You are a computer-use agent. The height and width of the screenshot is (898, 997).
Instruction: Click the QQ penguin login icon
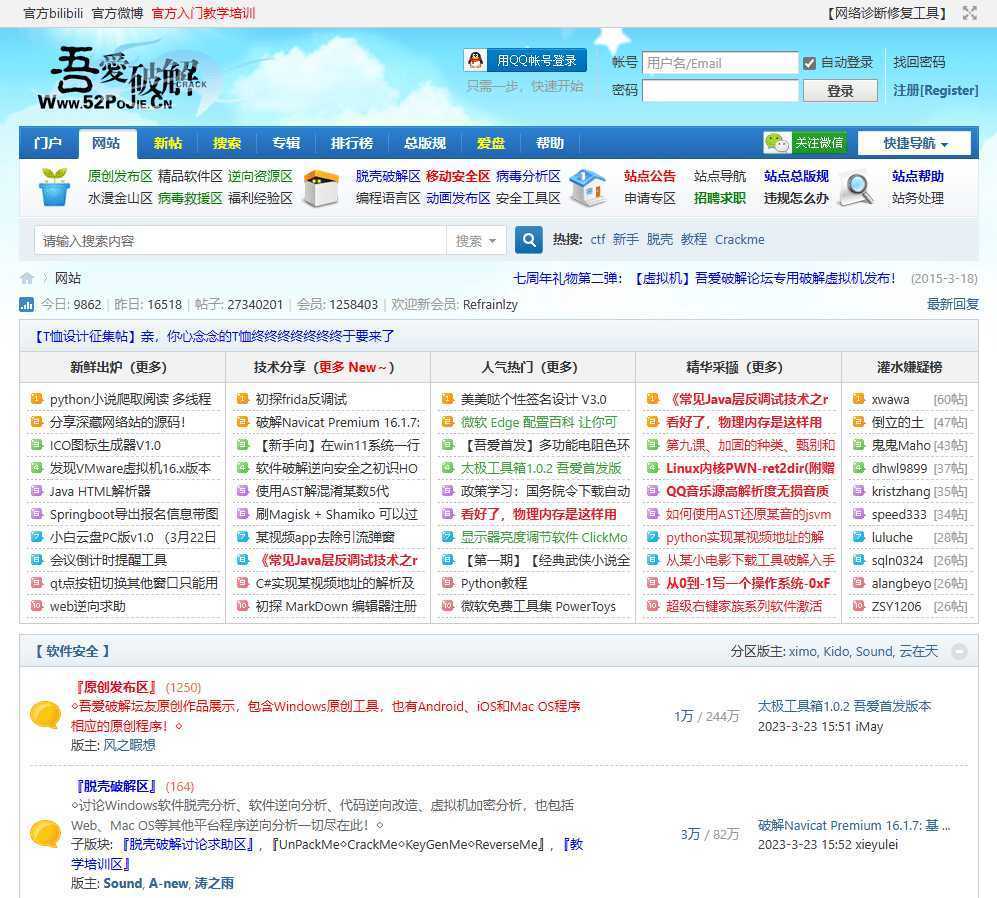[x=476, y=60]
